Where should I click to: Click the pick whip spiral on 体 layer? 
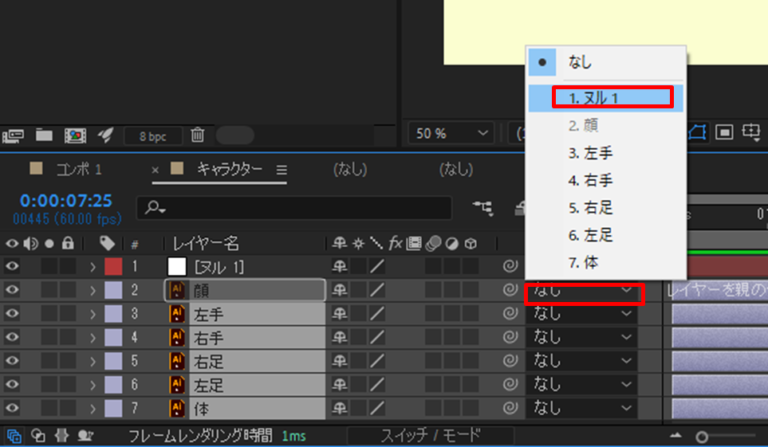[510, 407]
